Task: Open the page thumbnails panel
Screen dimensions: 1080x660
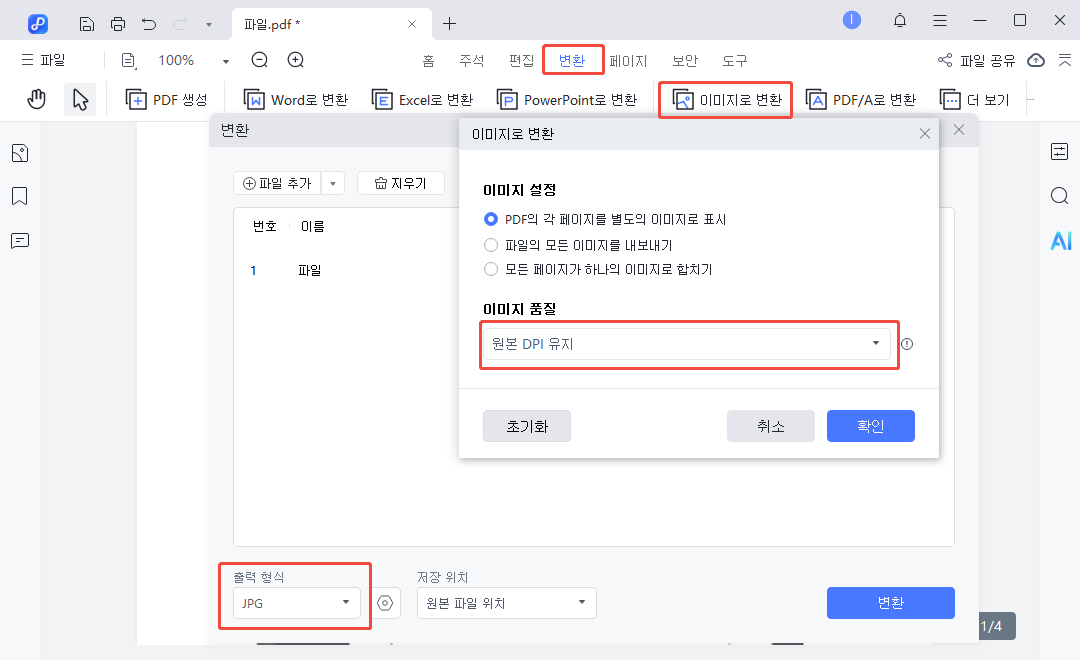Action: pos(19,152)
